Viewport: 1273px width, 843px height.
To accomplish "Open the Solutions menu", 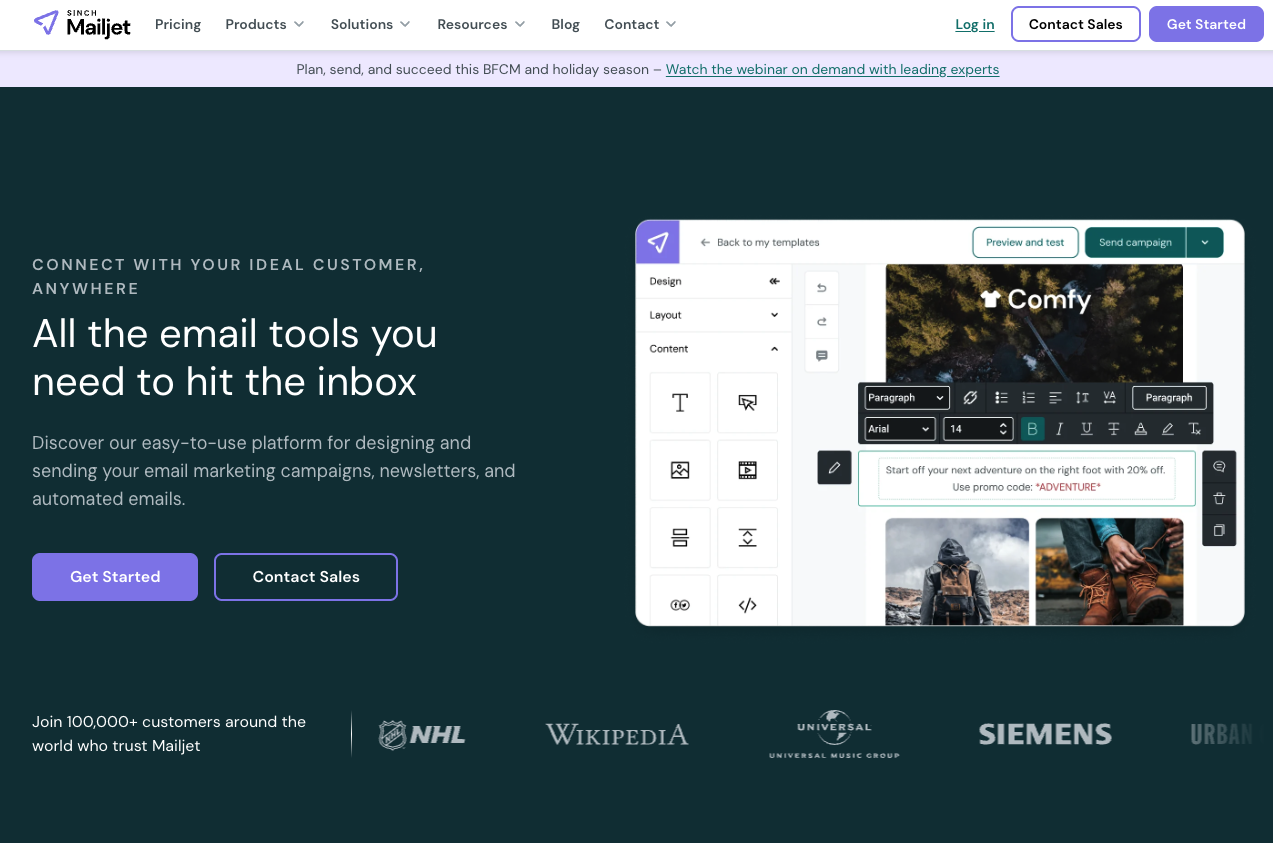I will [x=370, y=24].
